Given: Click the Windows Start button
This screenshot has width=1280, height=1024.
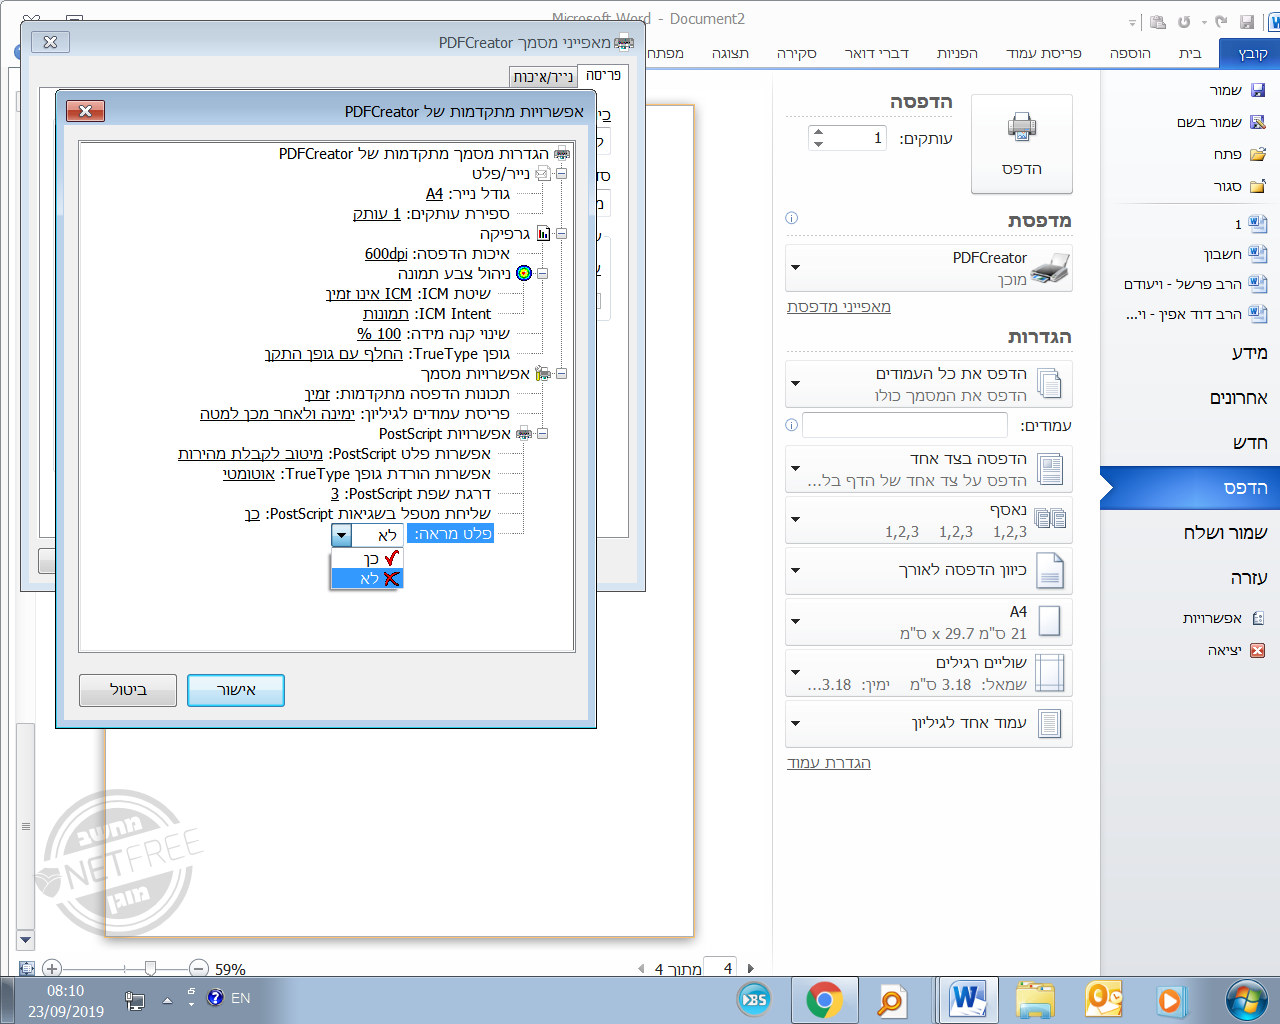Looking at the screenshot, I should tap(1246, 999).
